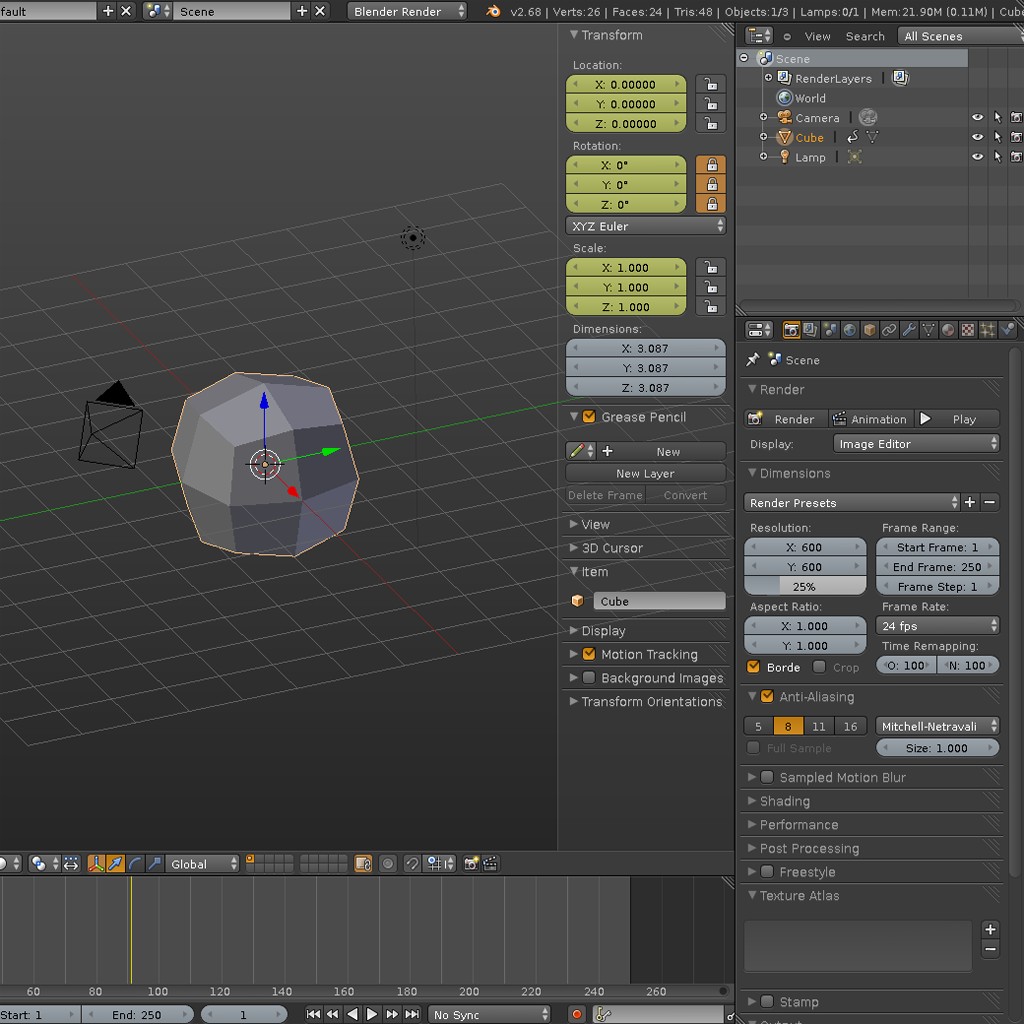The width and height of the screenshot is (1024, 1024).
Task: Open the Modifiers wrench properties tab
Action: click(x=909, y=330)
